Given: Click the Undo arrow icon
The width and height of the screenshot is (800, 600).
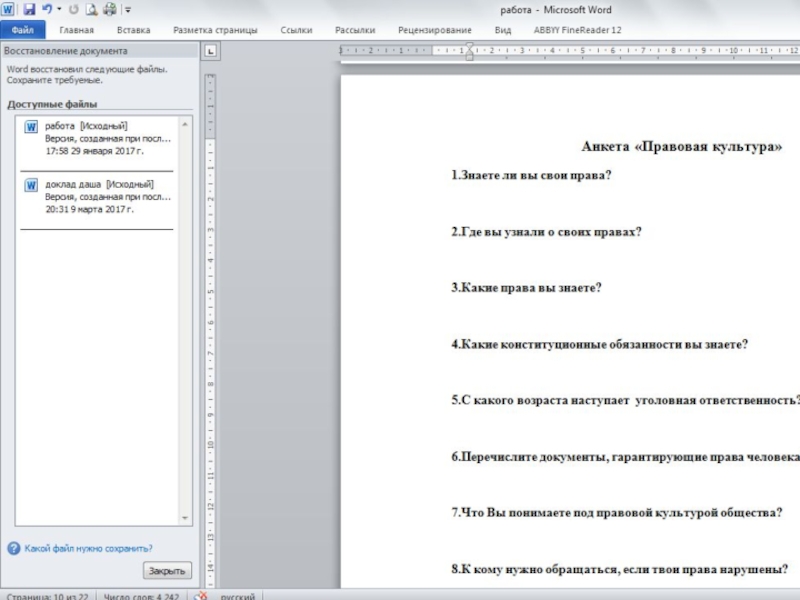Looking at the screenshot, I should [x=46, y=9].
